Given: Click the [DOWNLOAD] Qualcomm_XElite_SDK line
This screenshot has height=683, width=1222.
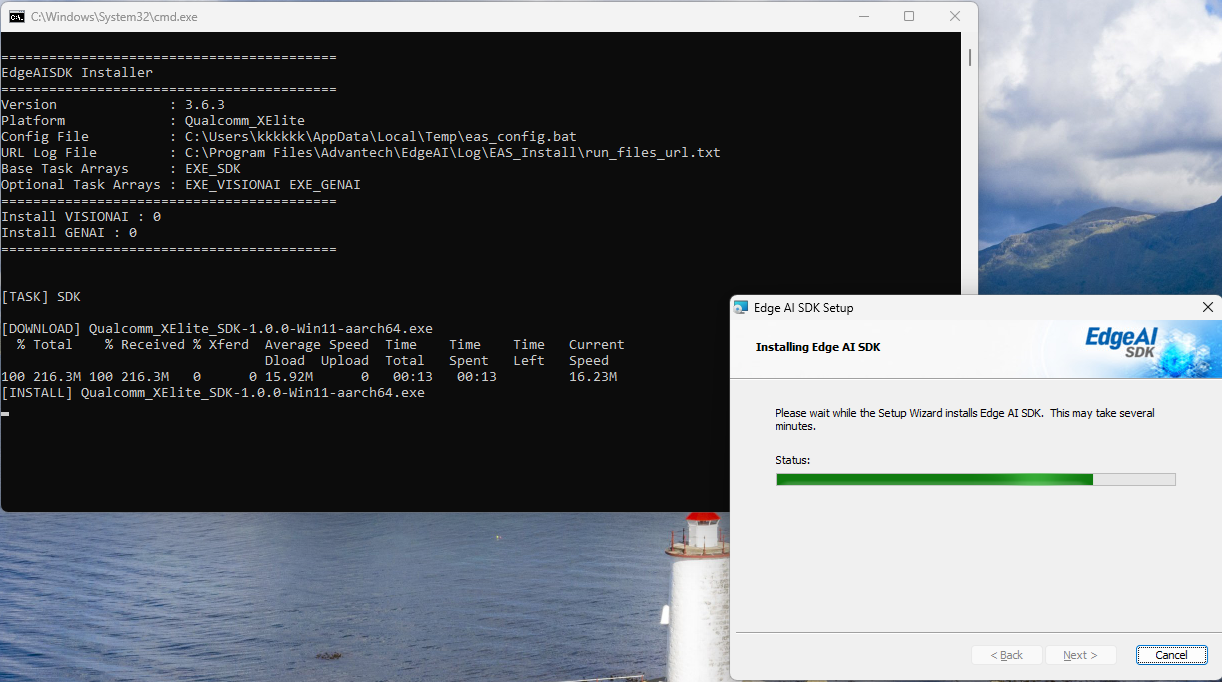Looking at the screenshot, I should (x=217, y=328).
